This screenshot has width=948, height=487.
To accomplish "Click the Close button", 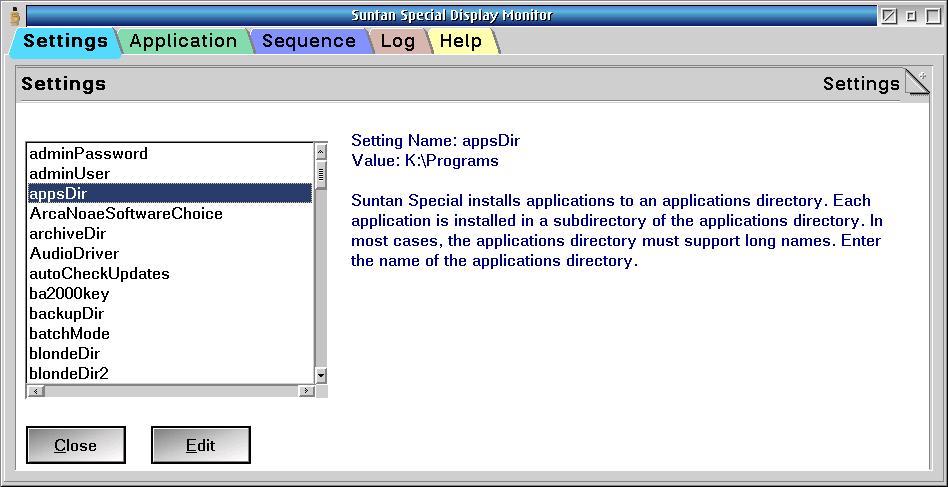I will click(76, 445).
